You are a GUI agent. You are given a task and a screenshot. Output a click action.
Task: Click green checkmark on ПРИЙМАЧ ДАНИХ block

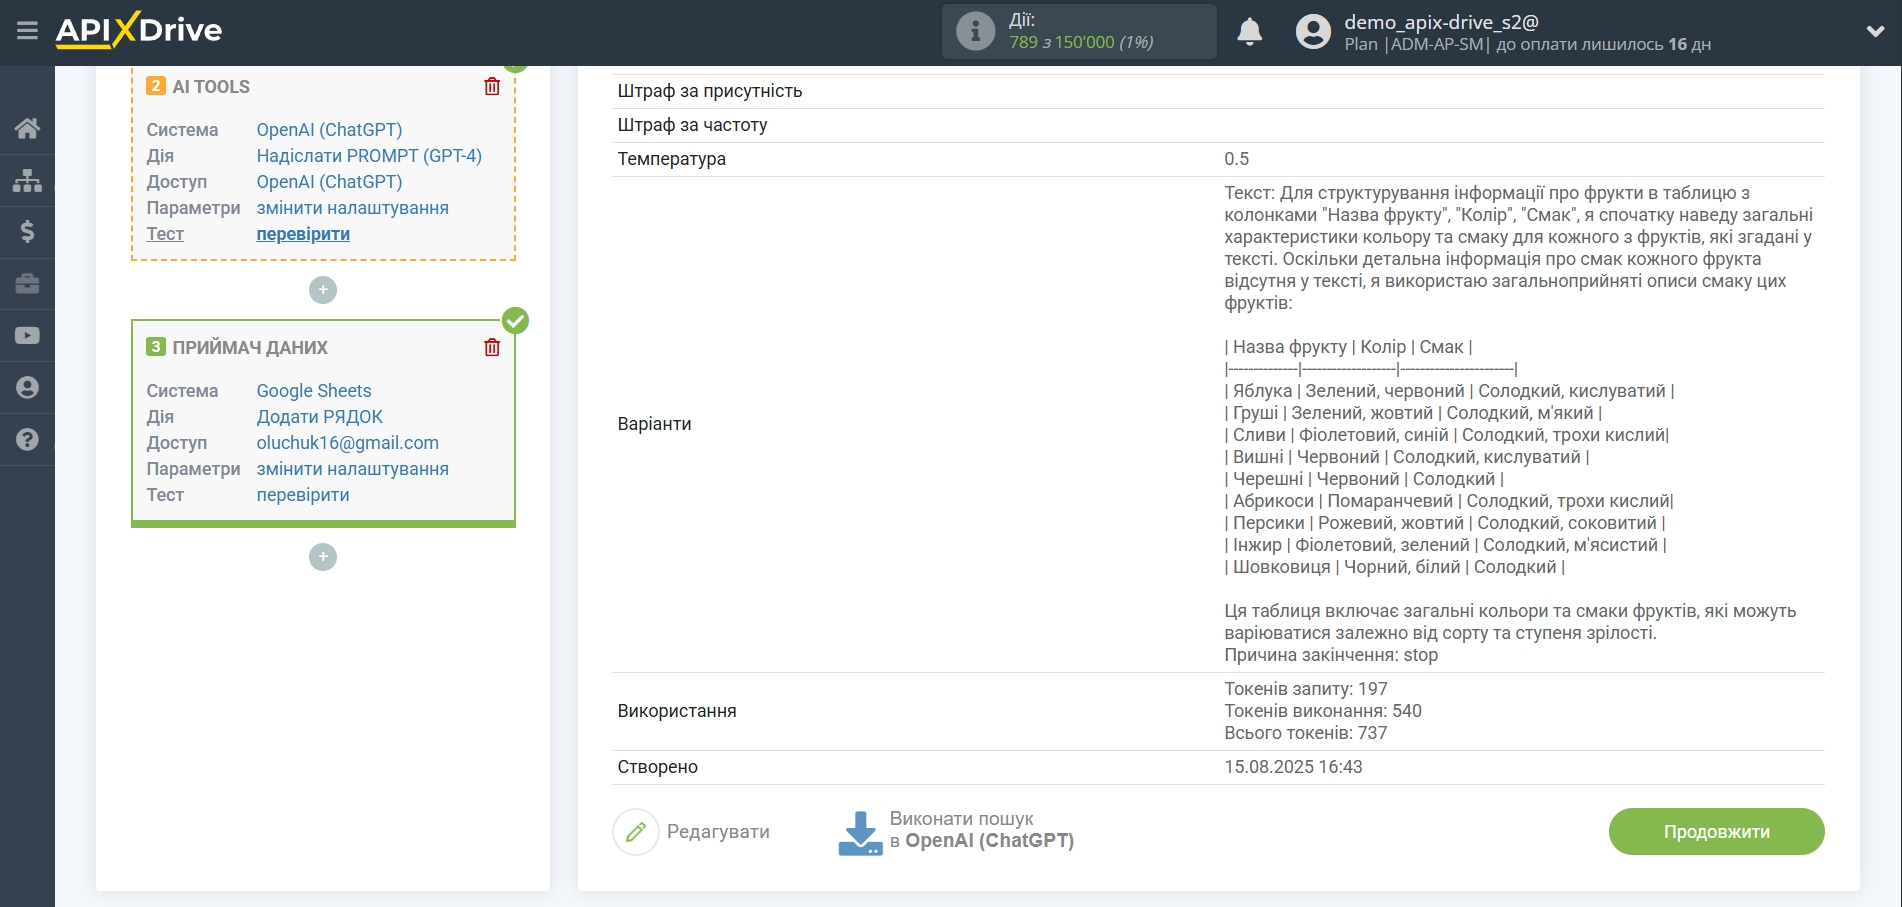click(515, 320)
